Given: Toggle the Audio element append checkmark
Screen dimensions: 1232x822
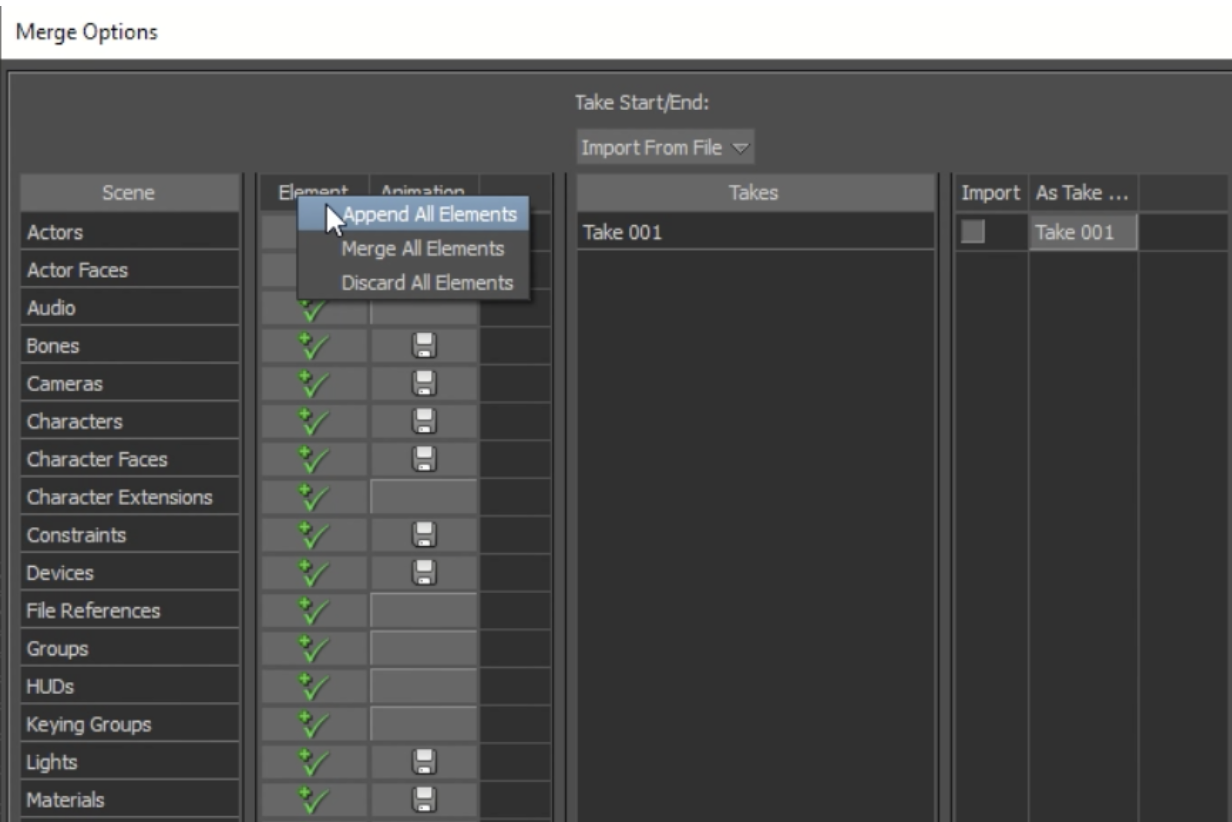Looking at the screenshot, I should tap(313, 310).
